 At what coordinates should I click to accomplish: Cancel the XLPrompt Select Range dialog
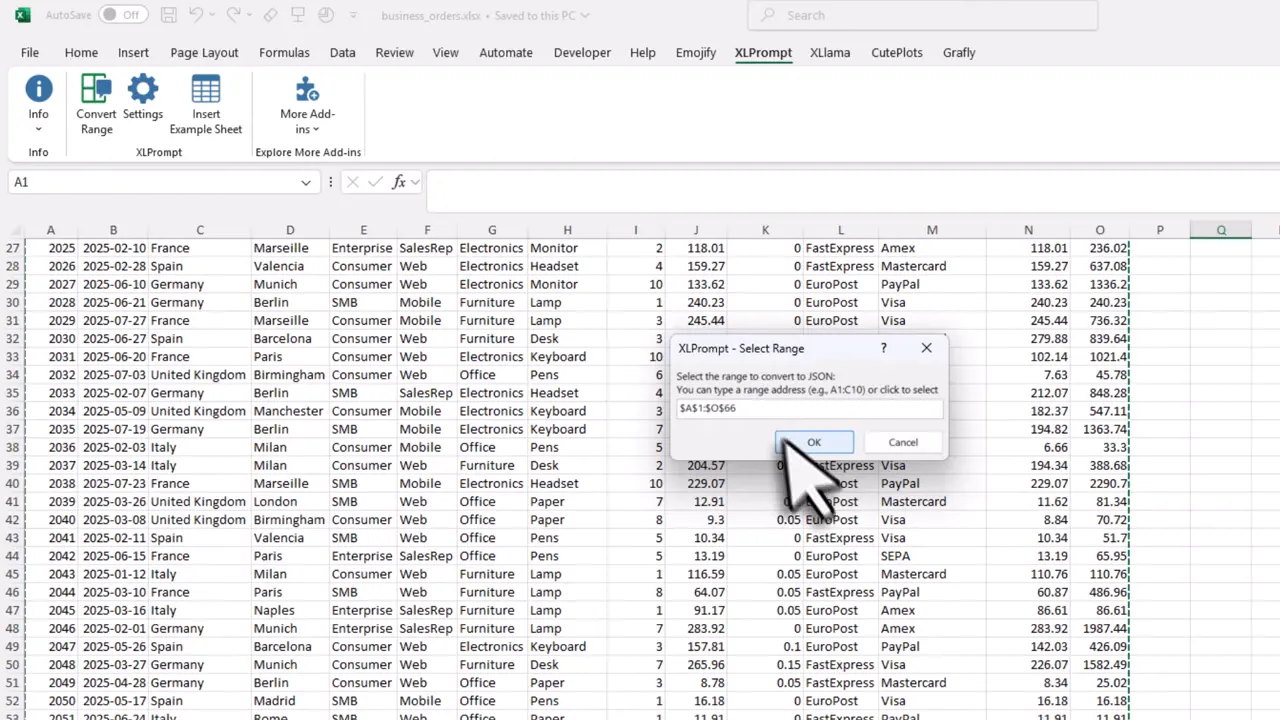point(902,442)
